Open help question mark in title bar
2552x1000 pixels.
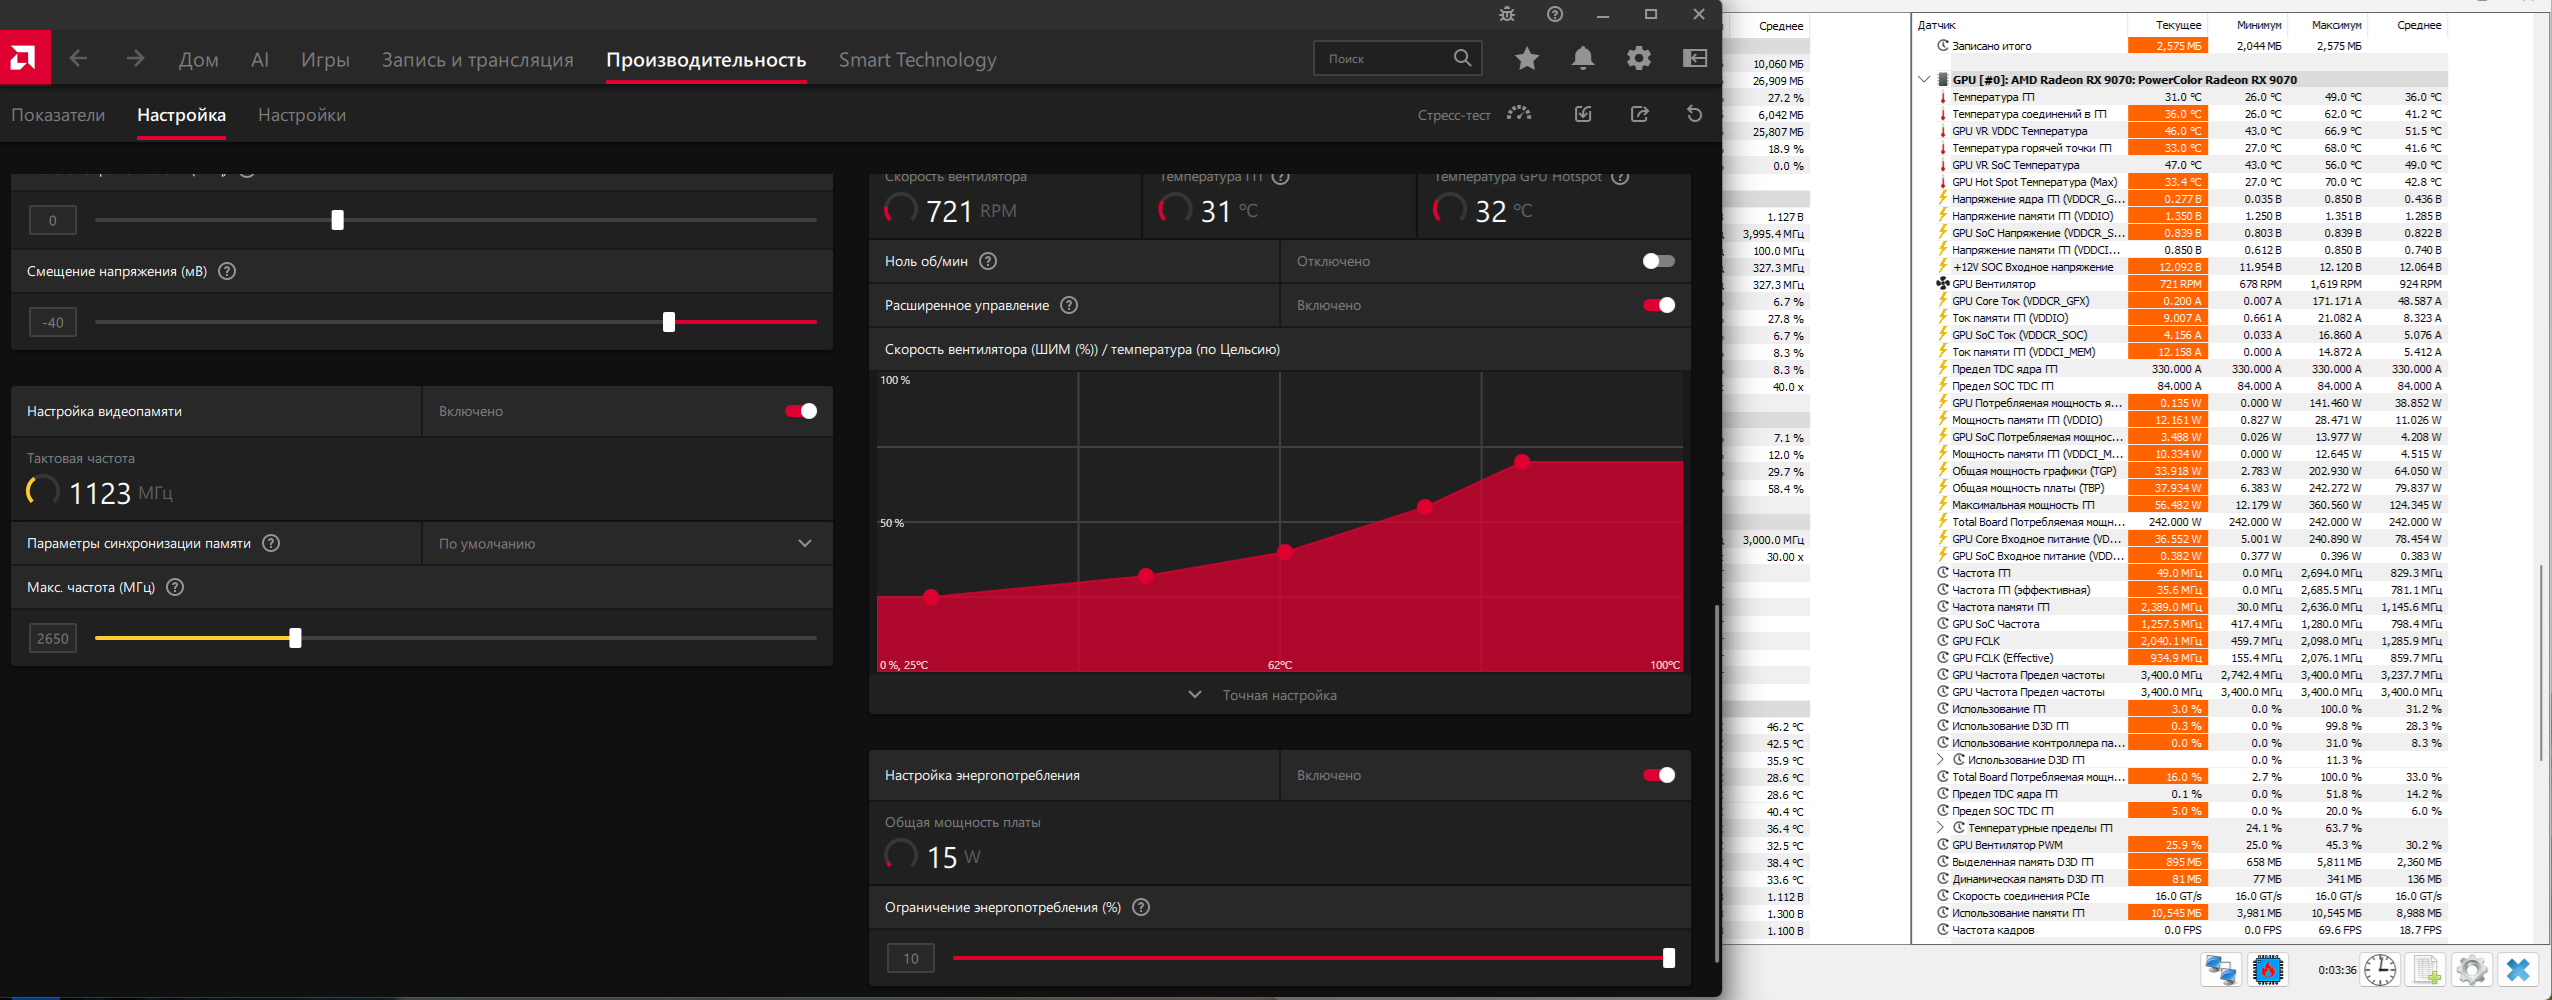tap(1554, 14)
